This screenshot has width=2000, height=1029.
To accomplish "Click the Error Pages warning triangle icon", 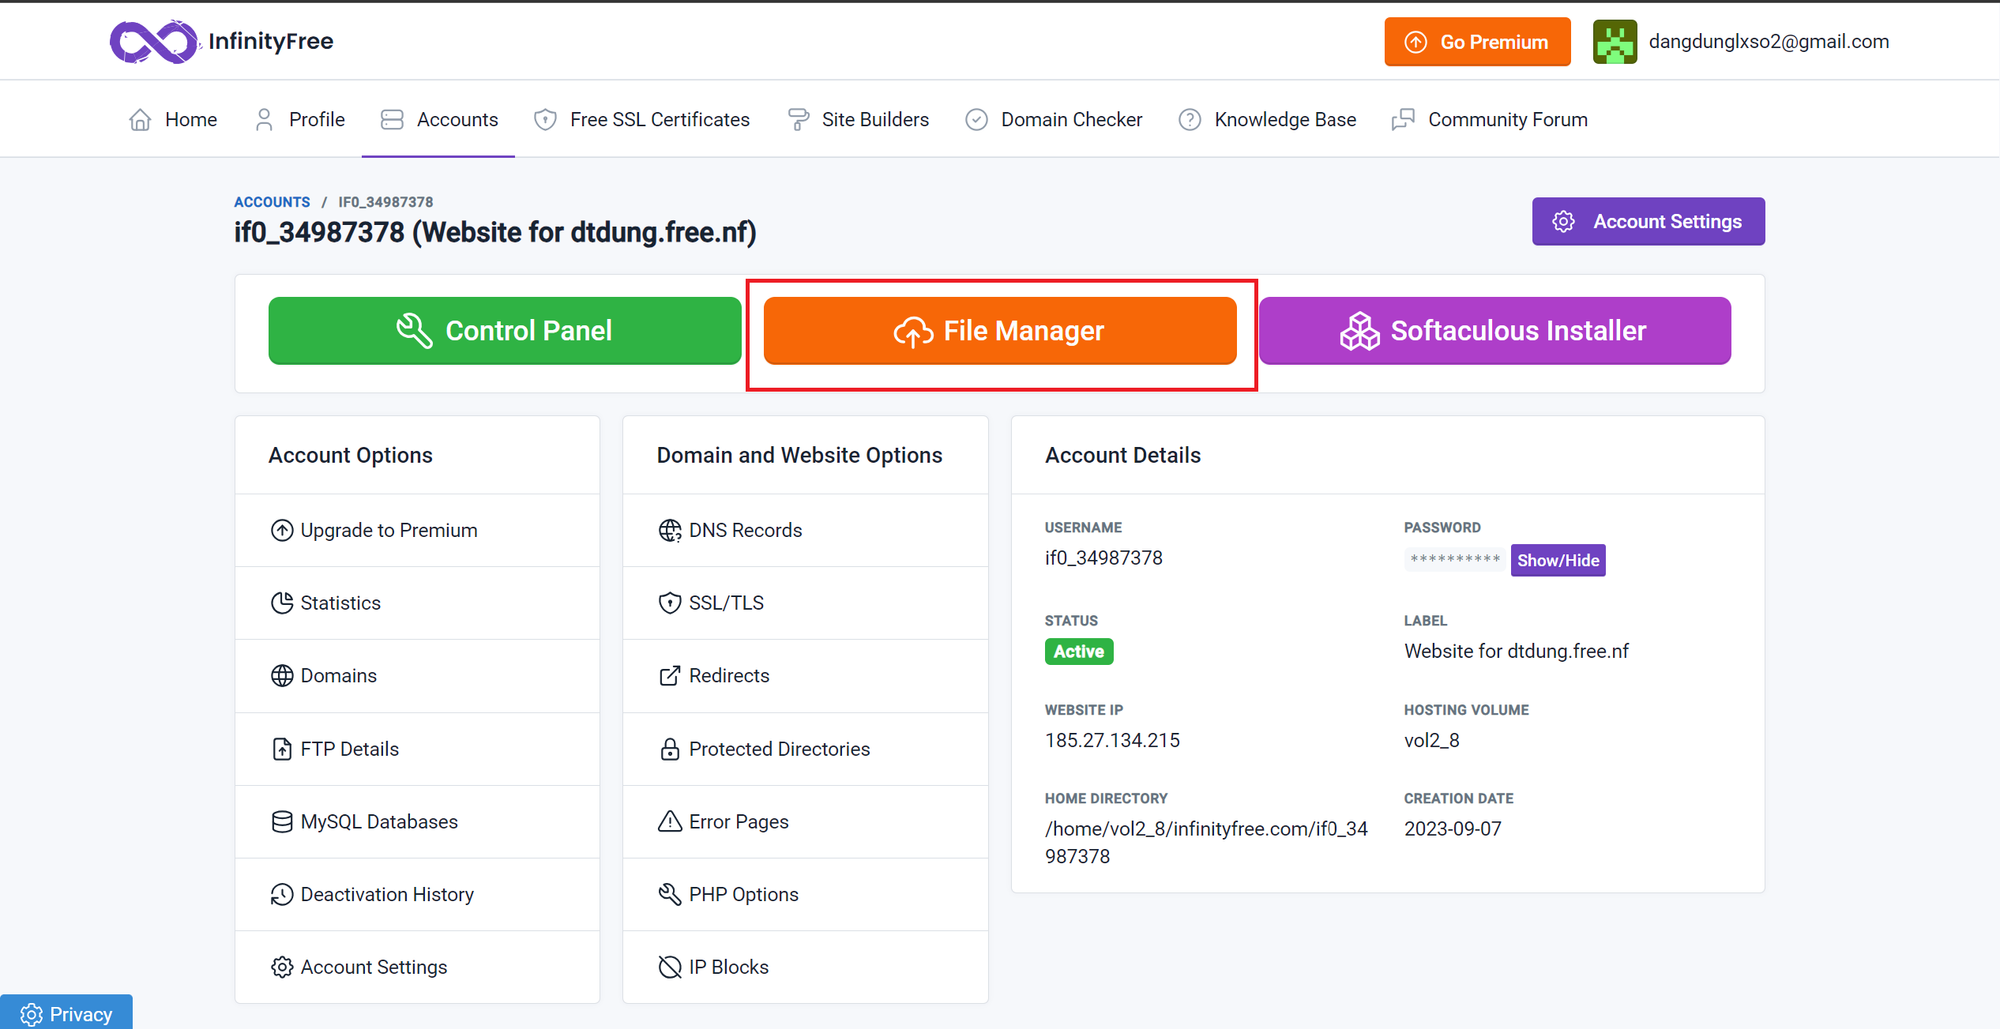I will (670, 822).
